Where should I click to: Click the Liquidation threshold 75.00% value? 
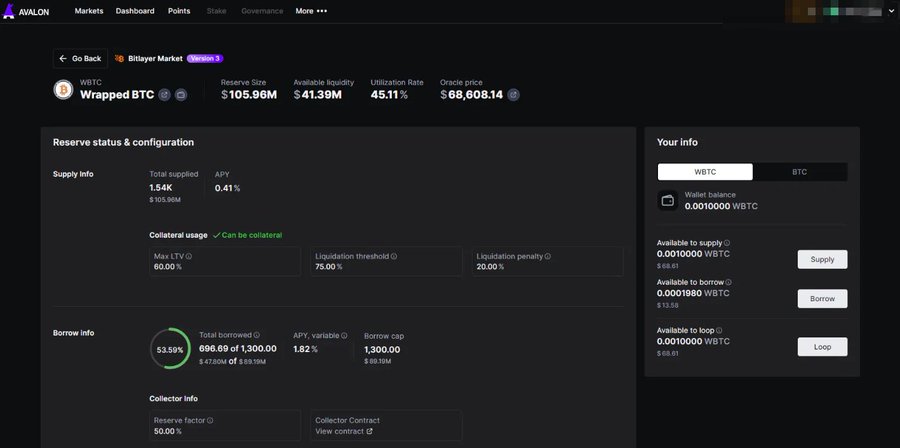(x=329, y=267)
